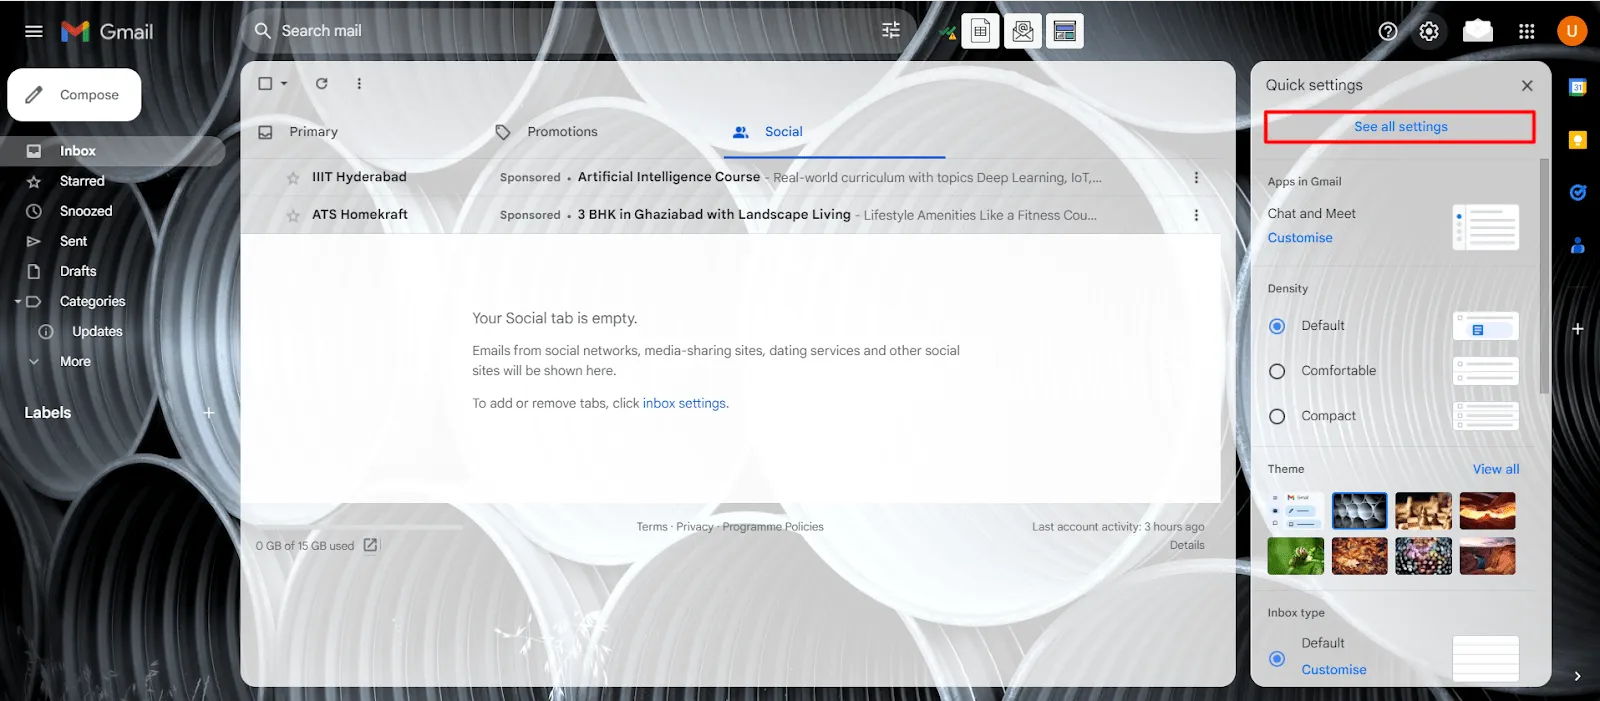The height and width of the screenshot is (701, 1600).
Task: Open the Privacy link
Action: pyautogui.click(x=695, y=527)
